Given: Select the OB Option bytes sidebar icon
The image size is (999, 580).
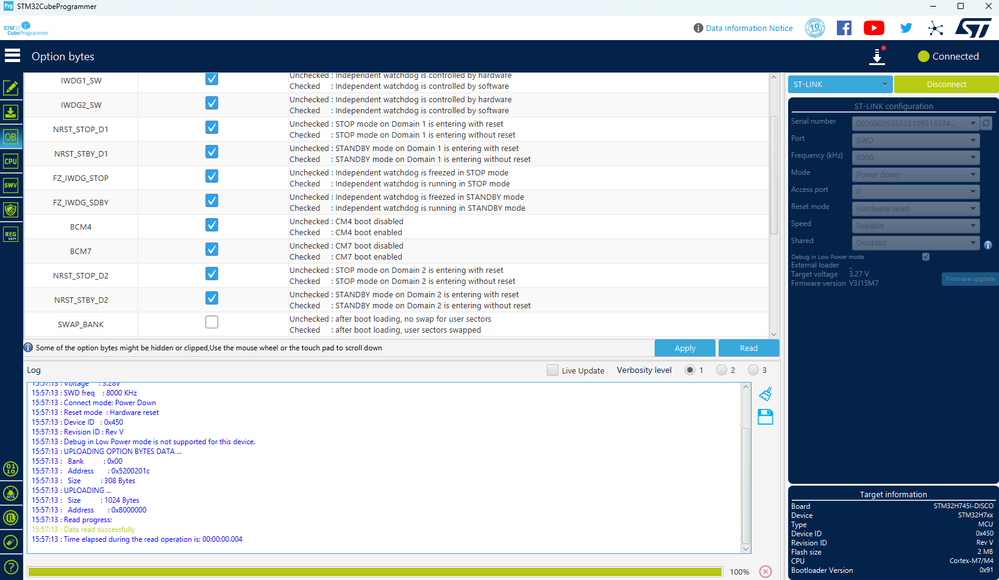Looking at the screenshot, I should point(10,135).
